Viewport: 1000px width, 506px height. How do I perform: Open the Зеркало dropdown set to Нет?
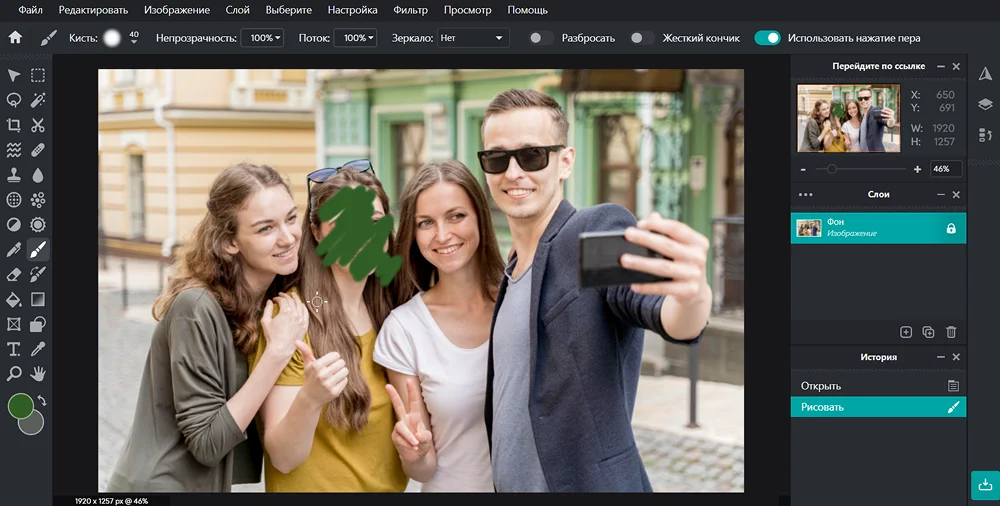[x=473, y=38]
